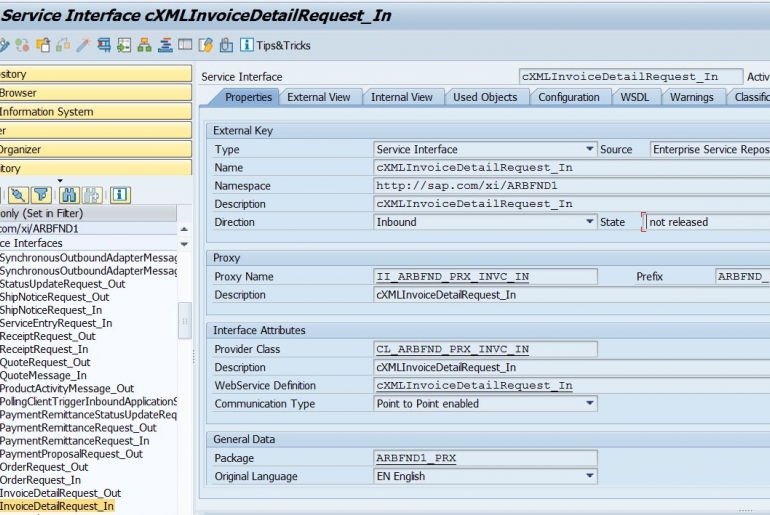Click the Information System button
Viewport: 770px width, 515px height.
pyautogui.click(x=95, y=111)
